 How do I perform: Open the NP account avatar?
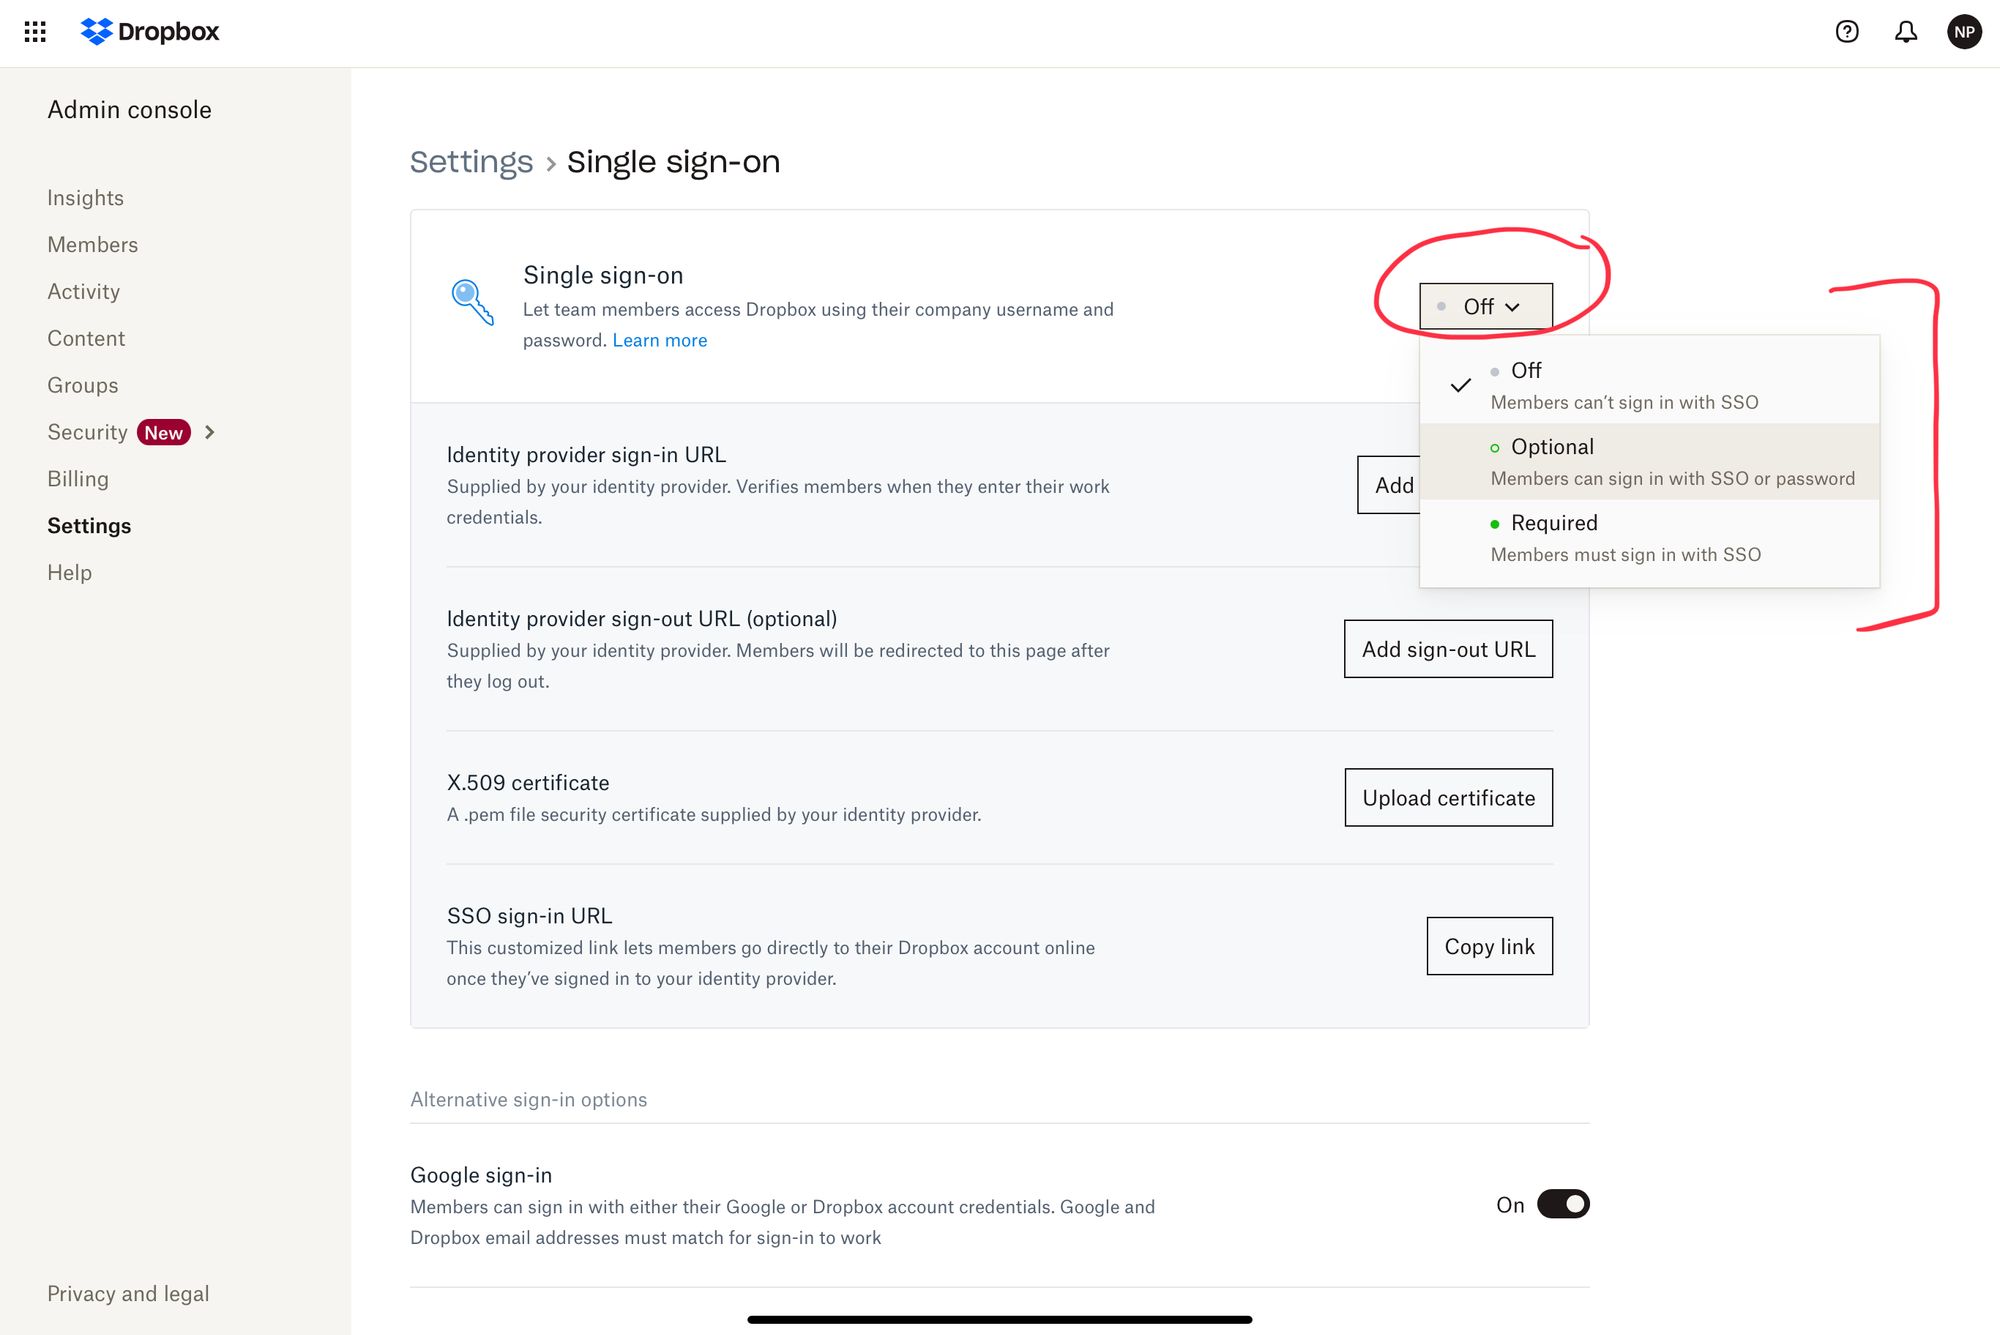click(1964, 32)
